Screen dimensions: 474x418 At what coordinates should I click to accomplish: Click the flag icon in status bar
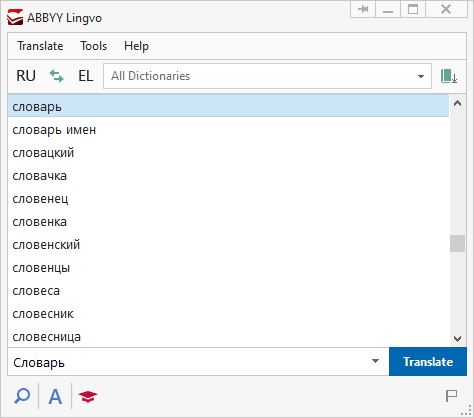click(451, 396)
